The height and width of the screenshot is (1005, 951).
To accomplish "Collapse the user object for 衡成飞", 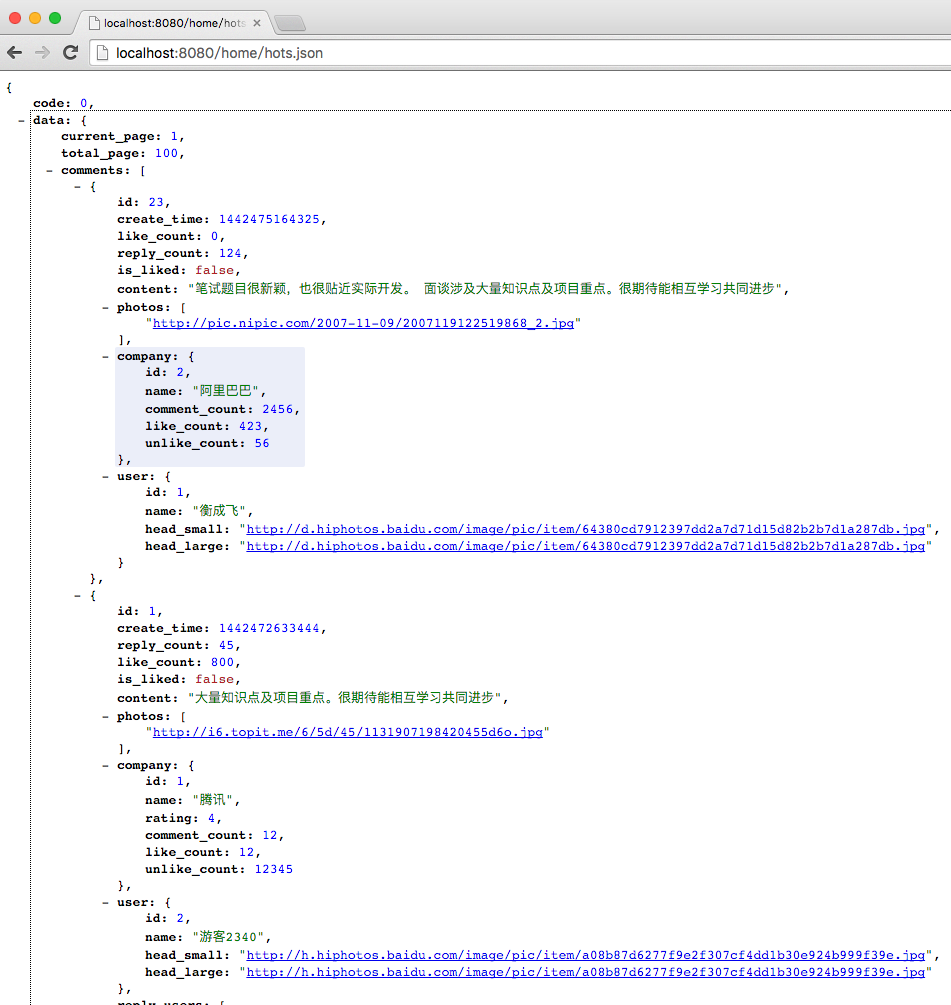I will pyautogui.click(x=106, y=477).
